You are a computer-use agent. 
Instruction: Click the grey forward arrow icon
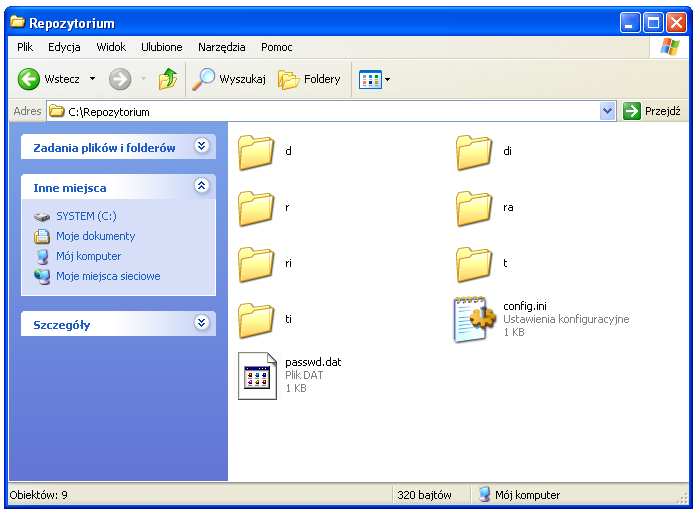[120, 79]
